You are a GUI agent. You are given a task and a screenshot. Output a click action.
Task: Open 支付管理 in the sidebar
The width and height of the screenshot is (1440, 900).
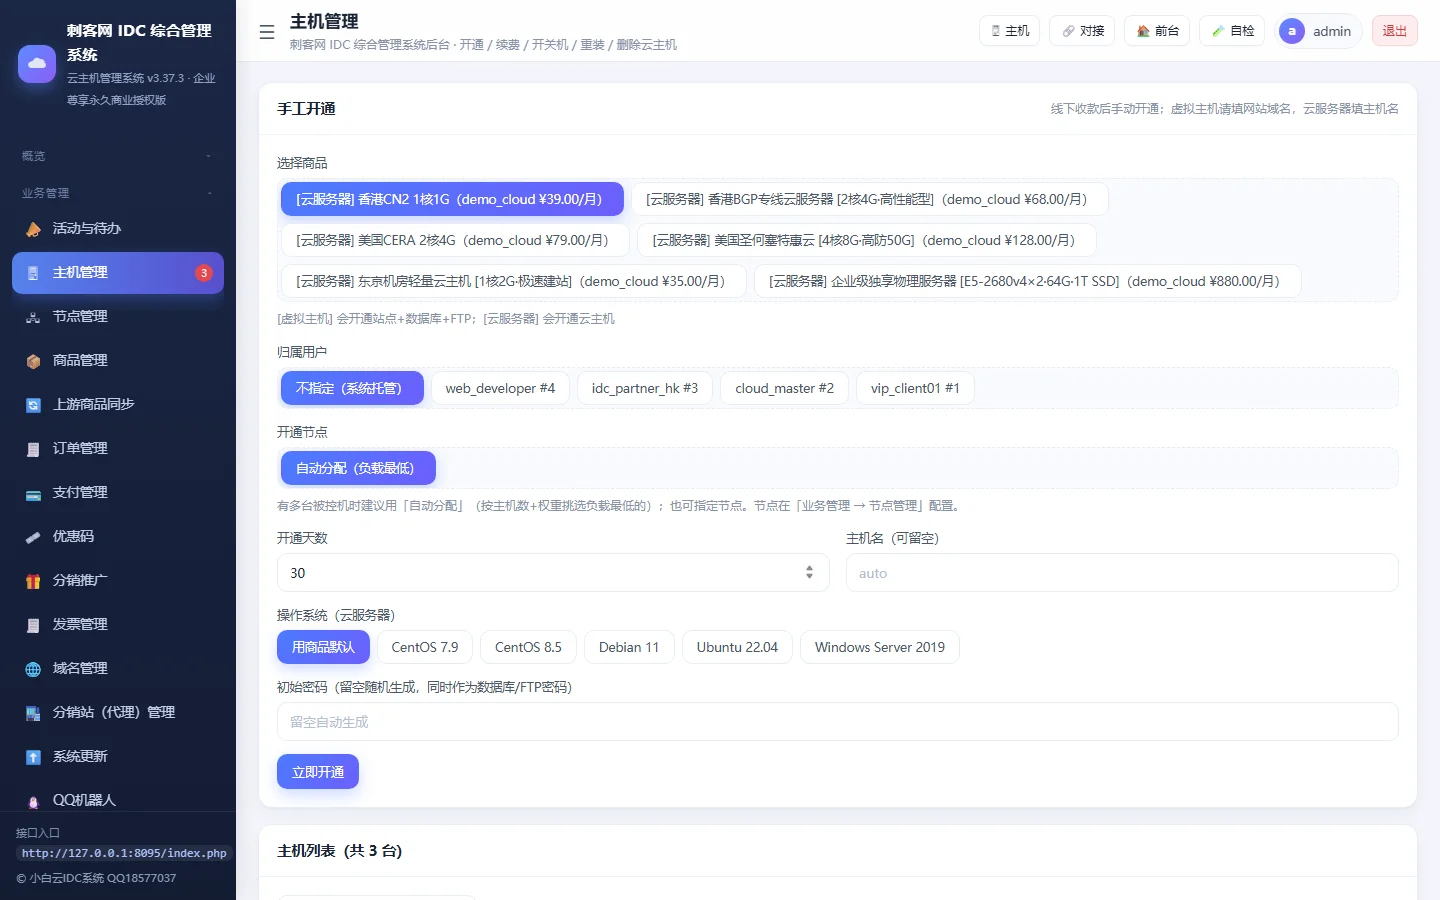click(118, 493)
